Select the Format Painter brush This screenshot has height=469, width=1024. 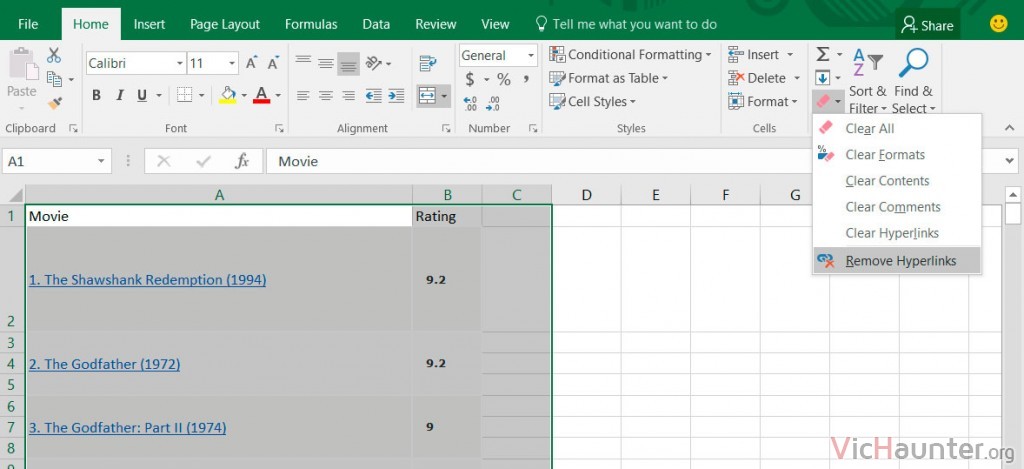55,103
